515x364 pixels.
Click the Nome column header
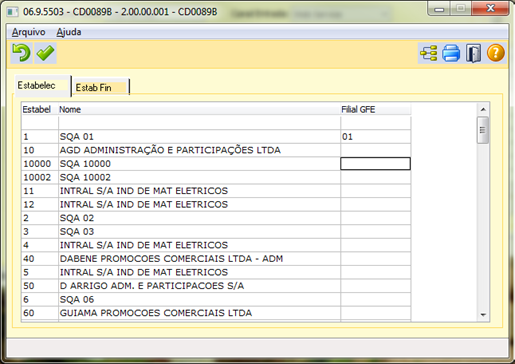(x=199, y=109)
